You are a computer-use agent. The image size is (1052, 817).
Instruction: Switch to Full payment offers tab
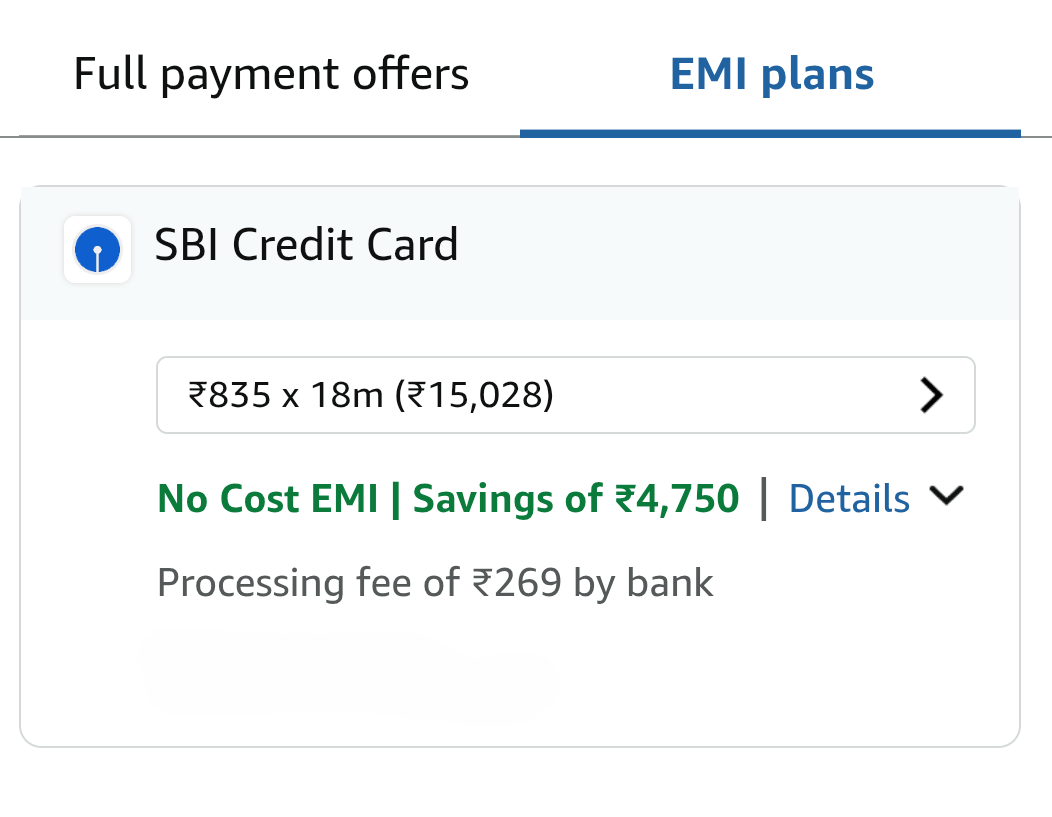click(270, 74)
